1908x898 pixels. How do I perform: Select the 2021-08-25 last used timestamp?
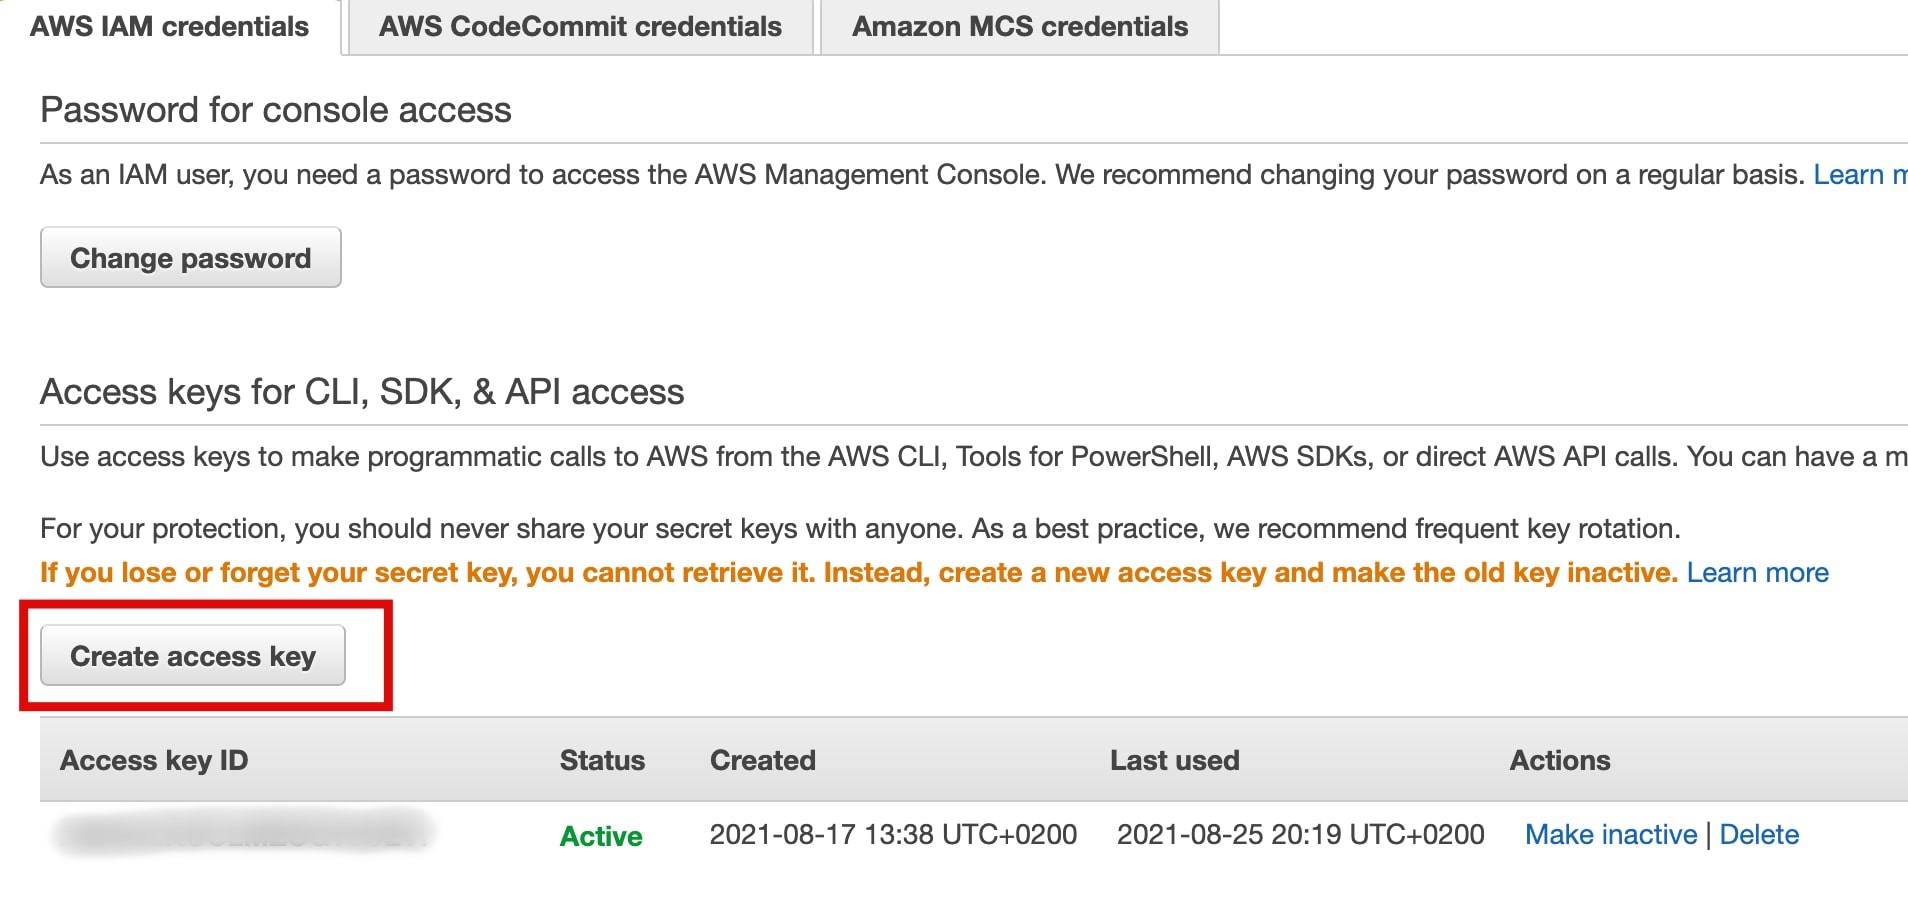coord(1299,835)
